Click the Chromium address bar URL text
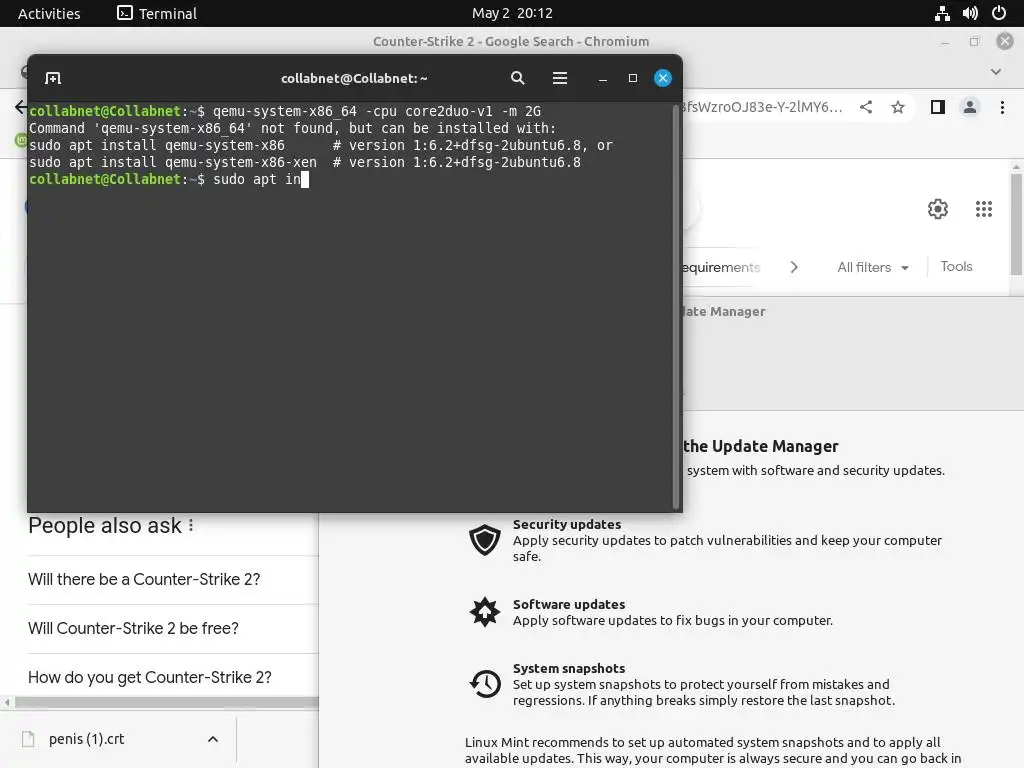The width and height of the screenshot is (1024, 768). [763, 107]
